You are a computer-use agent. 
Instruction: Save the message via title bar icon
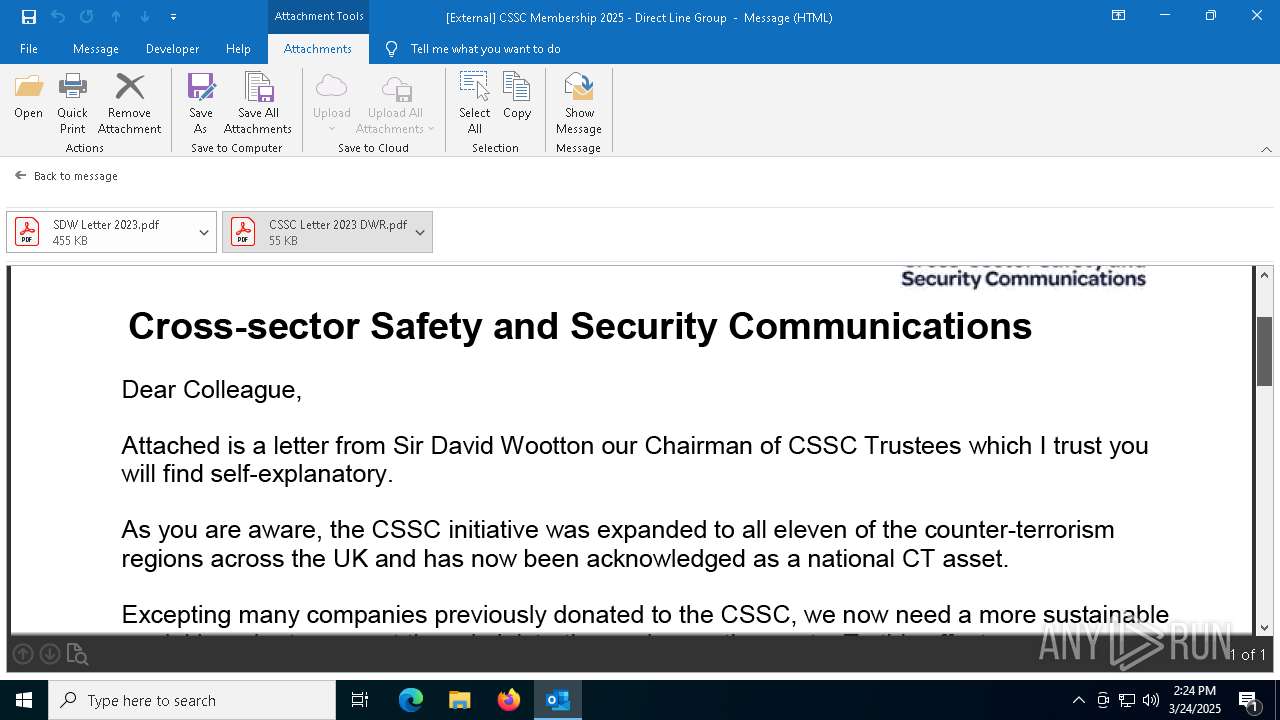click(x=29, y=17)
